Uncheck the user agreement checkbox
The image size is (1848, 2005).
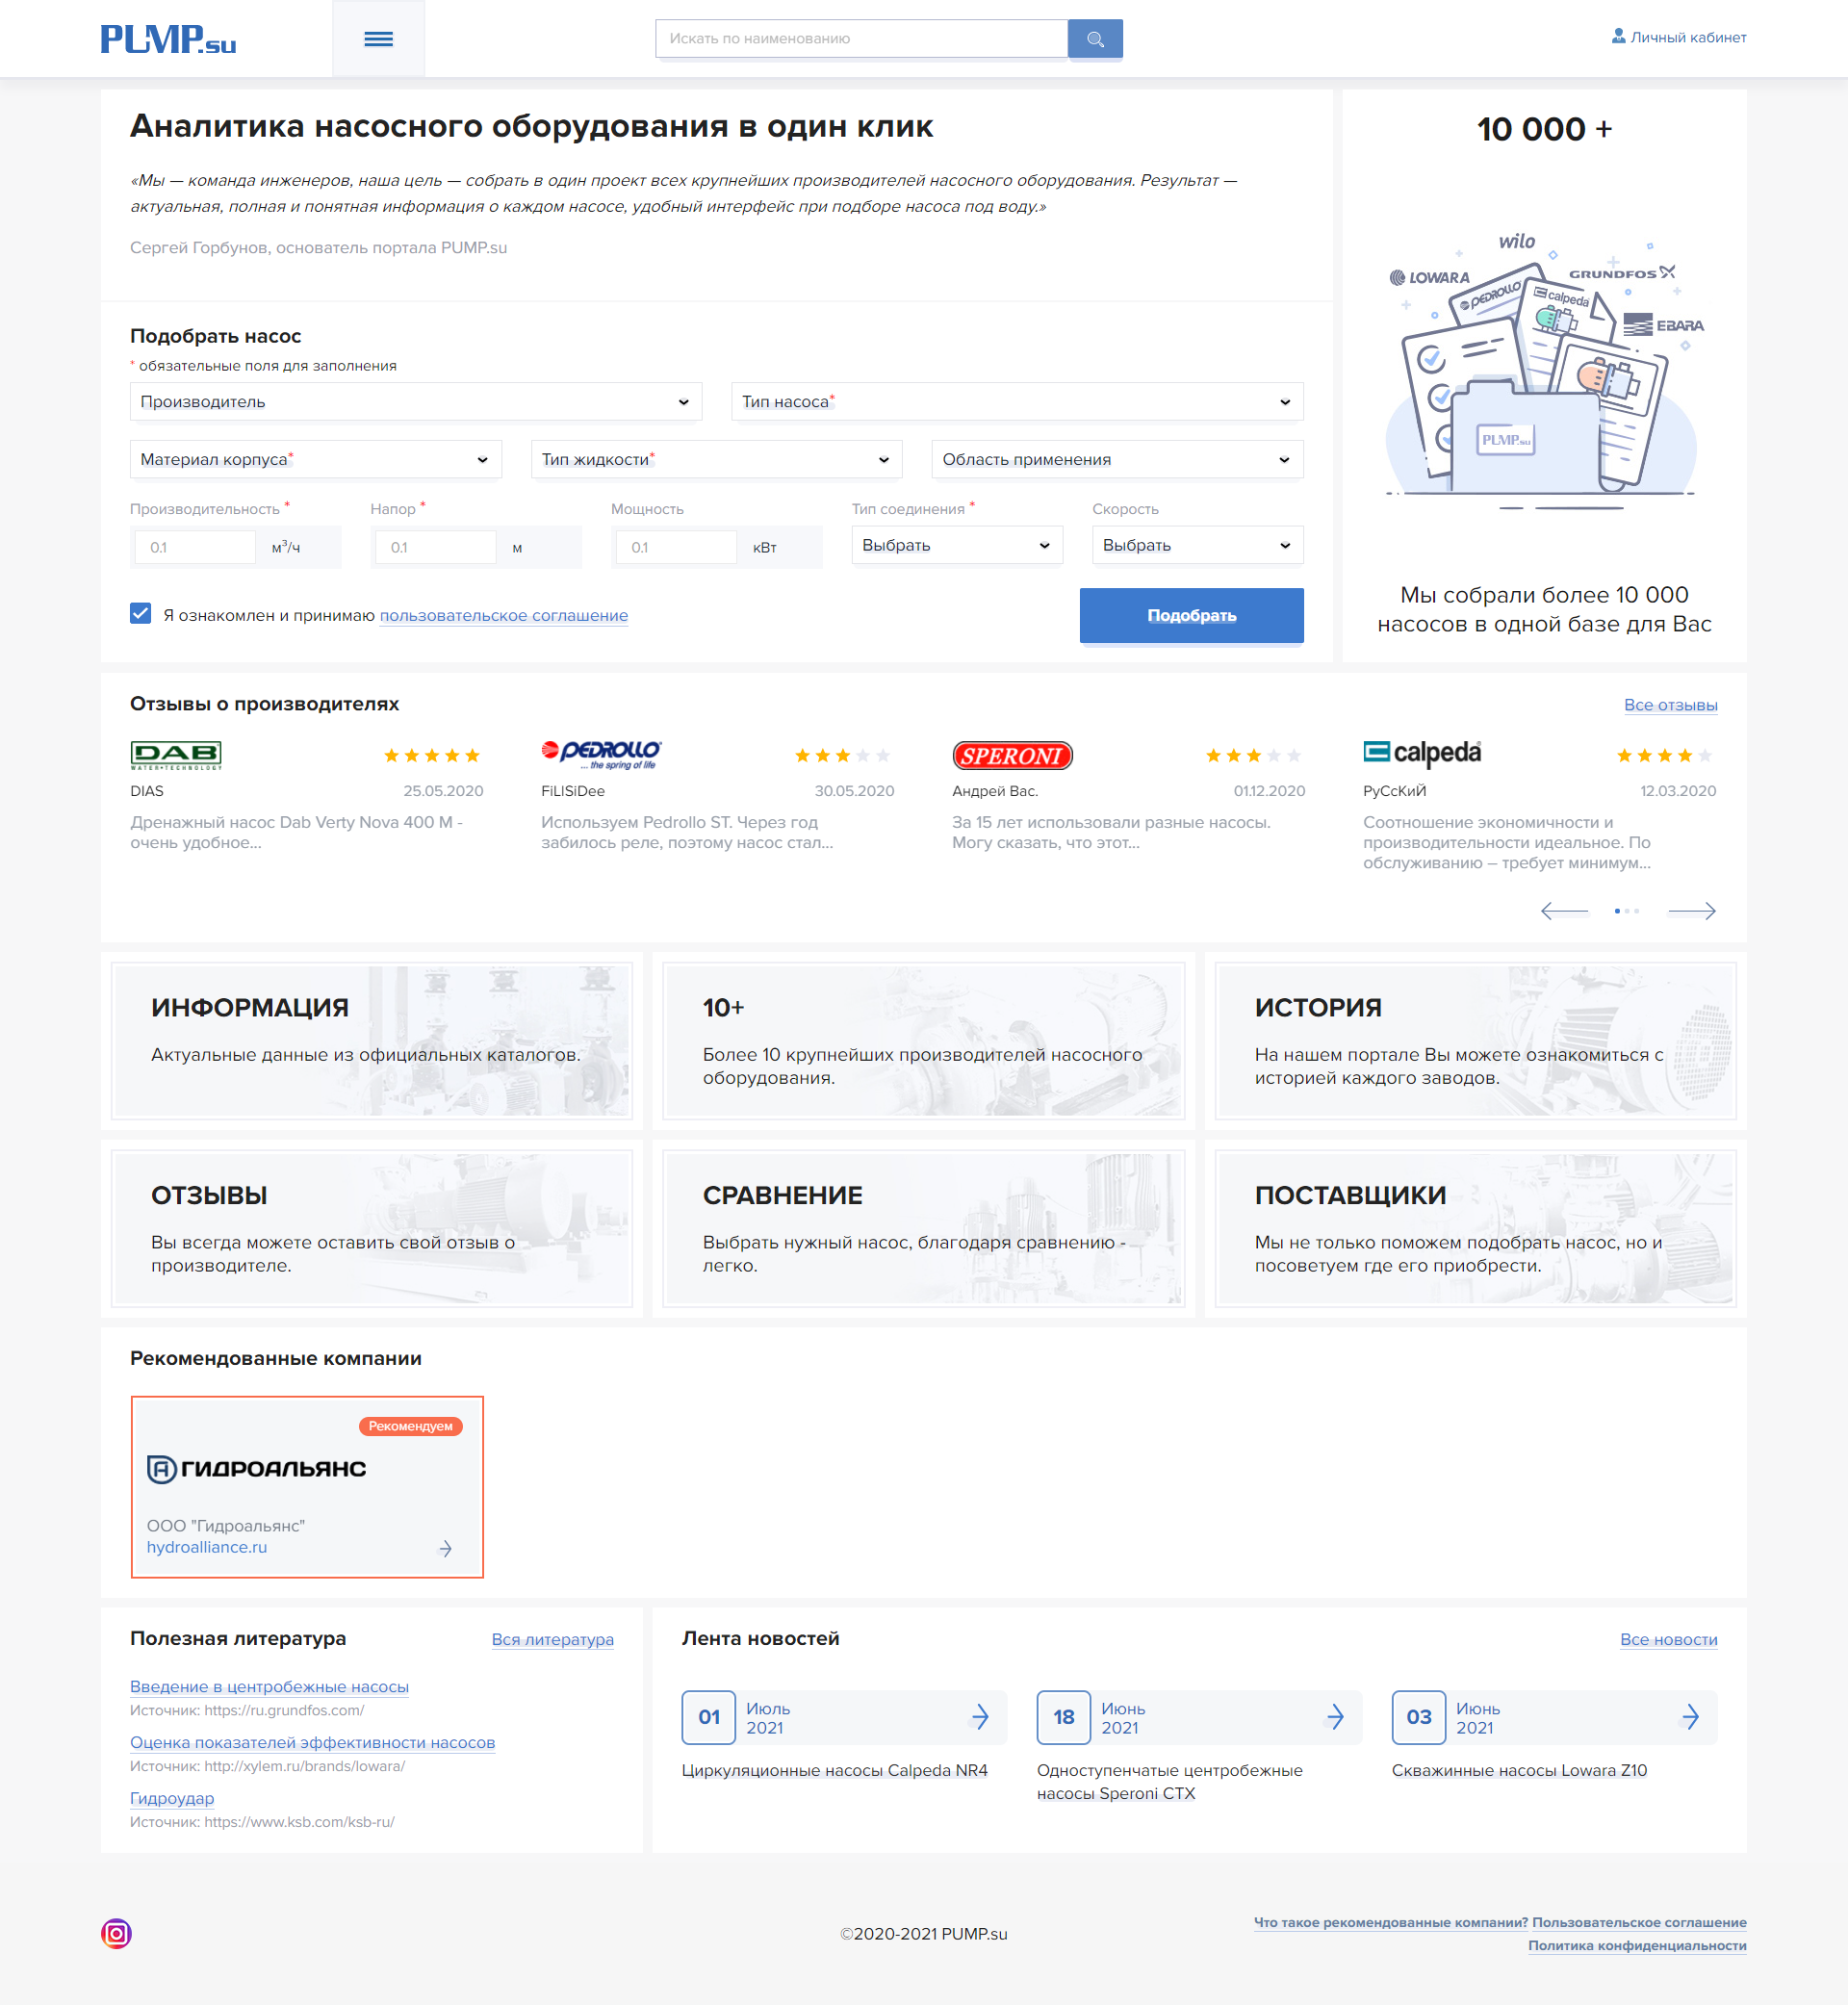141,613
